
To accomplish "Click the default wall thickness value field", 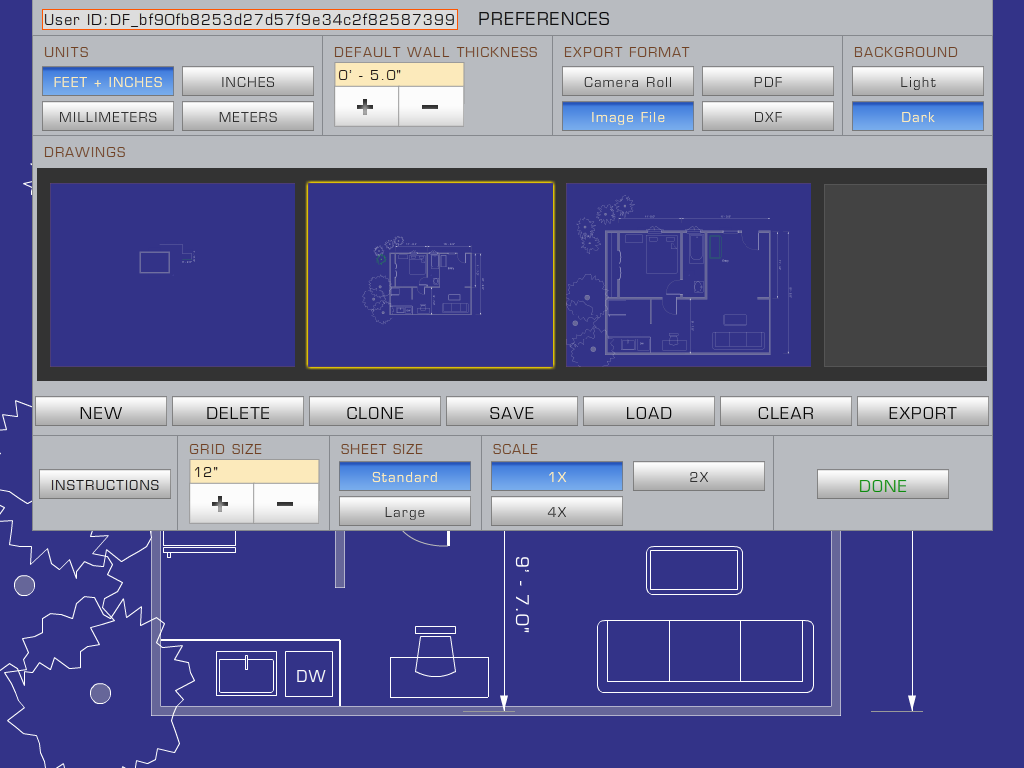I will (x=399, y=74).
